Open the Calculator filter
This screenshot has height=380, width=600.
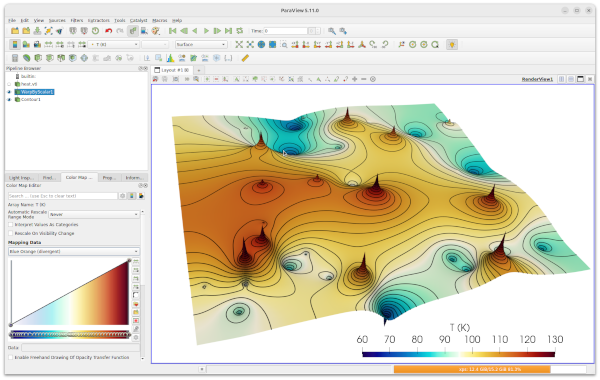pyautogui.click(x=15, y=58)
